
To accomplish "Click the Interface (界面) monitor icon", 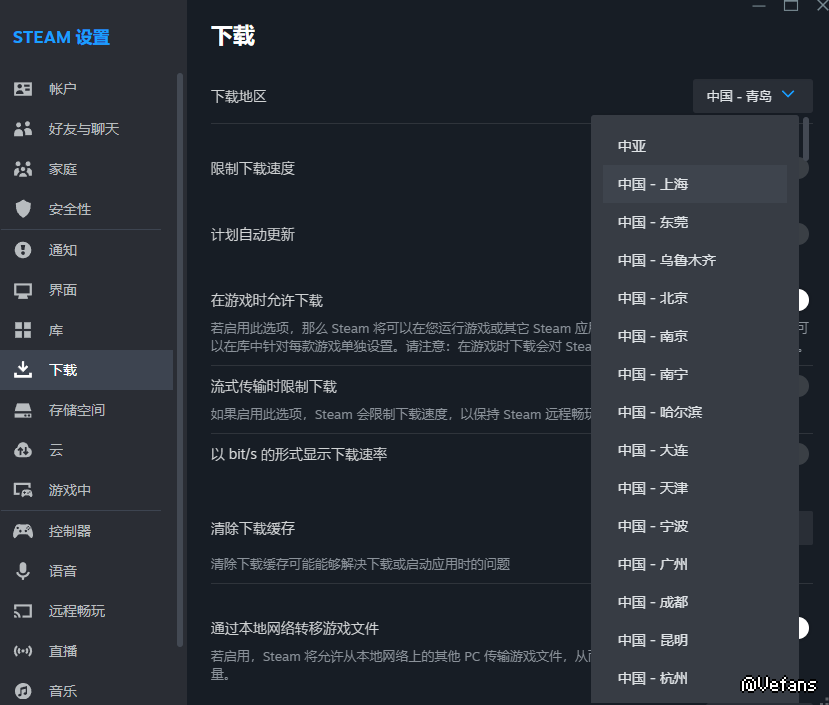I will click(x=23, y=290).
